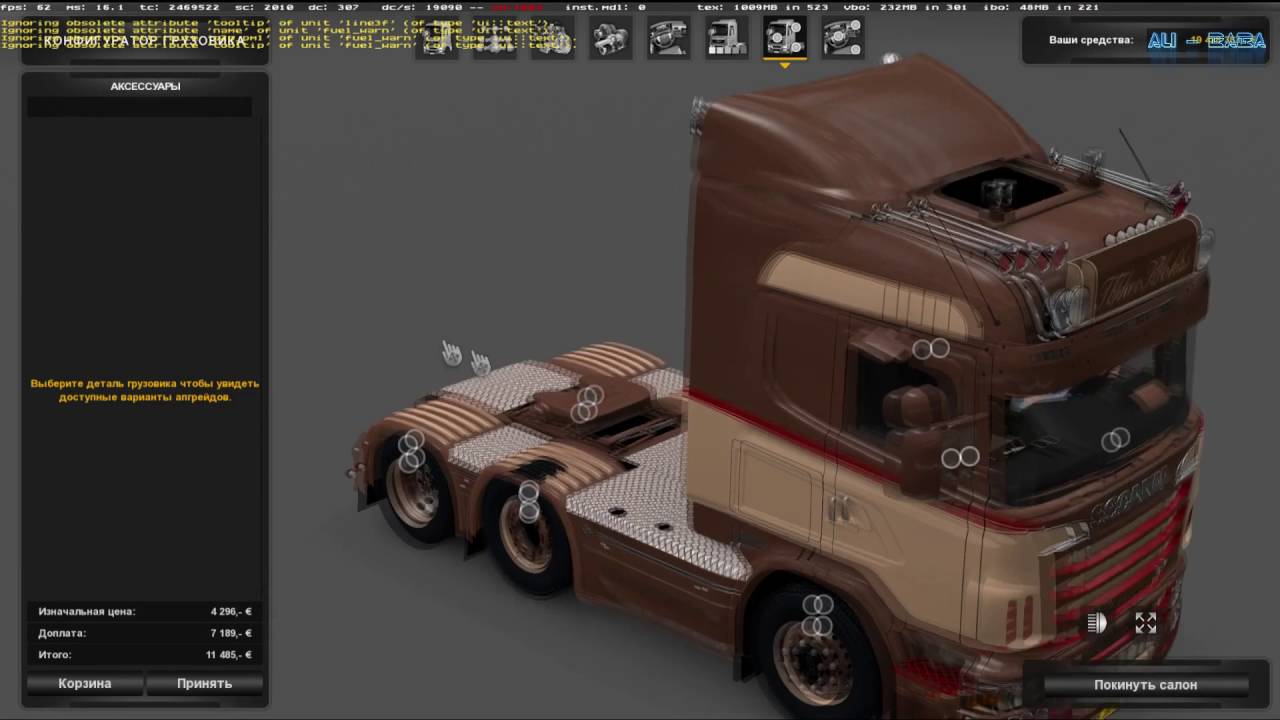Open the cabin interior steering wheel tab

point(669,39)
